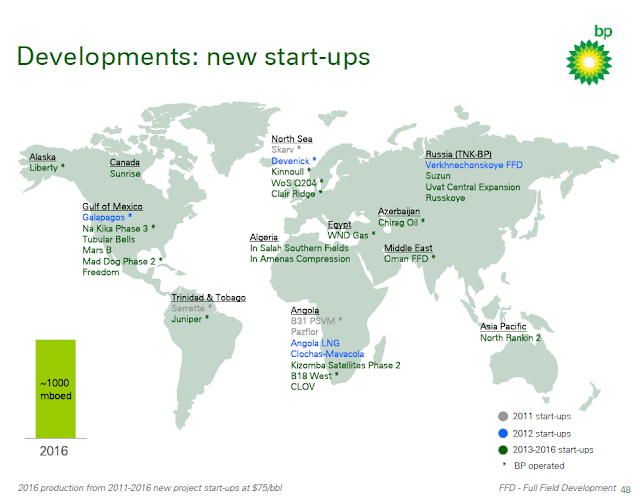The height and width of the screenshot is (499, 640).
Task: Click the blue 'Angola LNG' label
Action: click(x=315, y=343)
